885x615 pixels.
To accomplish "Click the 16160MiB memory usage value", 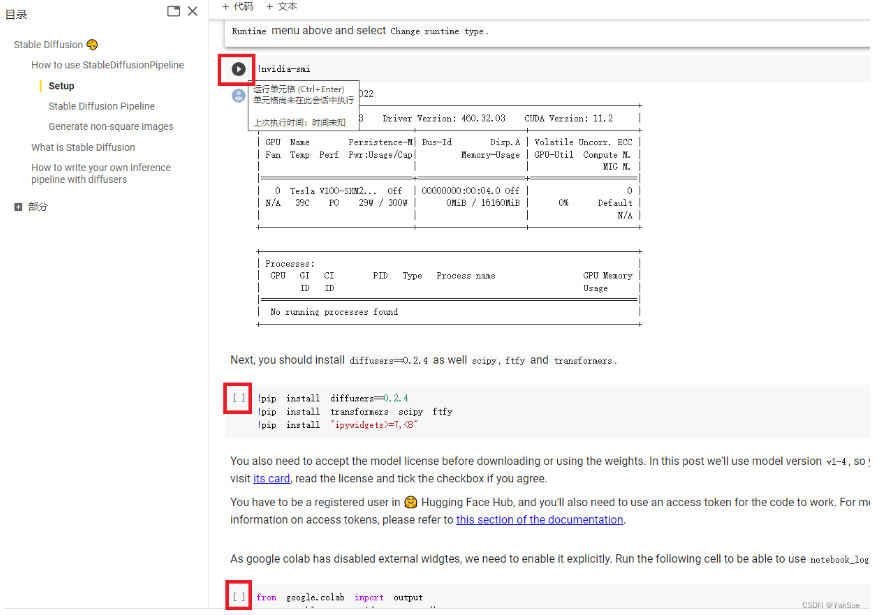I will [500, 203].
